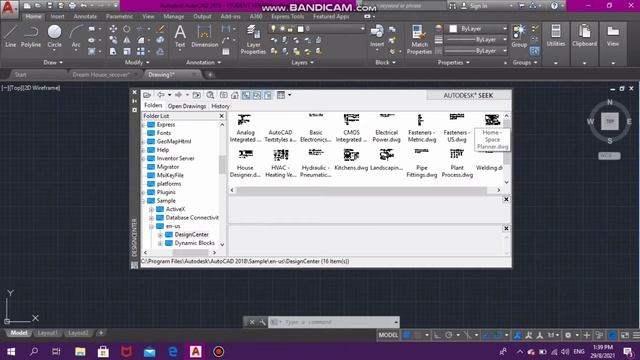Select the Circle tool

pos(54,36)
